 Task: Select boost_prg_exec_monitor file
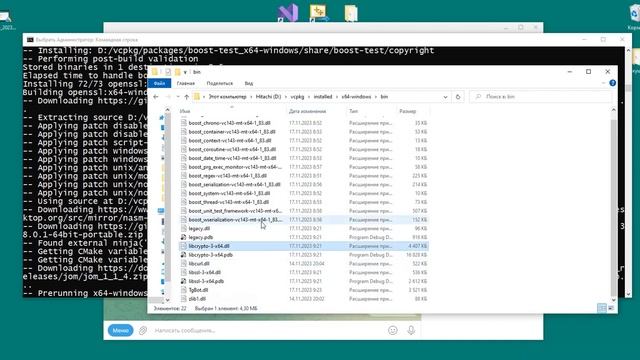coord(235,167)
